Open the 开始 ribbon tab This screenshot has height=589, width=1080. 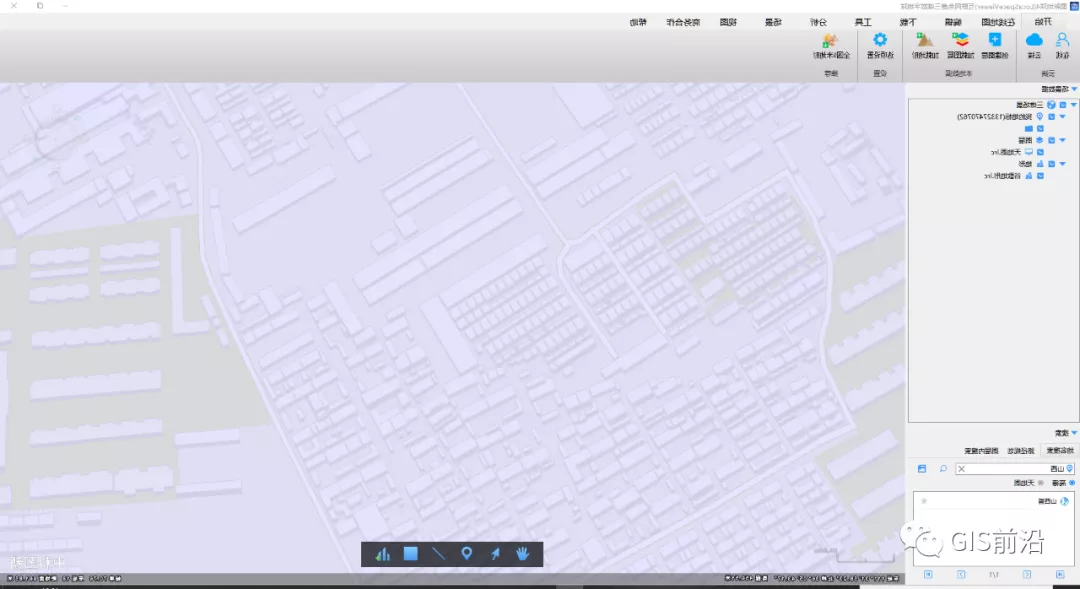[x=1043, y=22]
